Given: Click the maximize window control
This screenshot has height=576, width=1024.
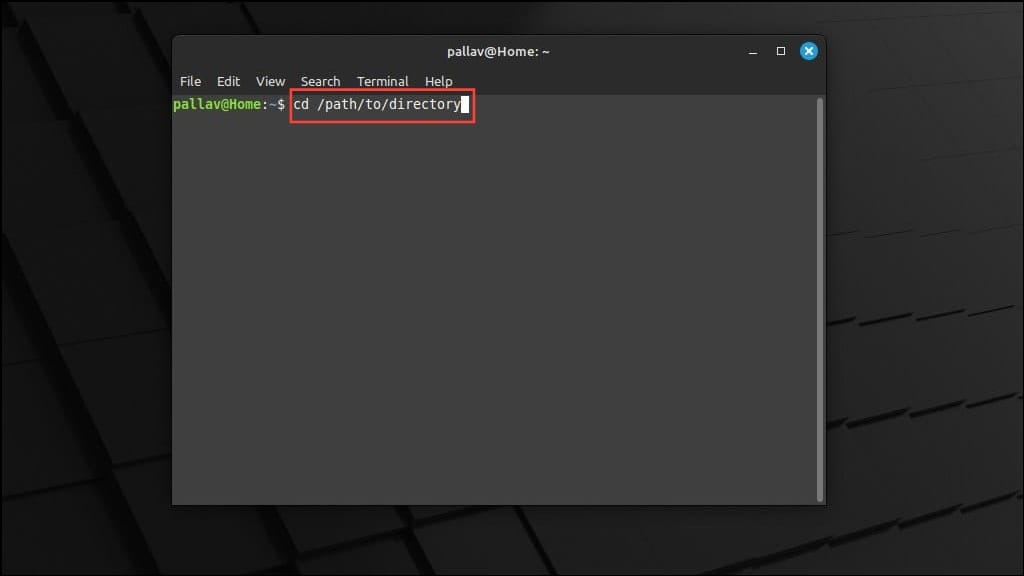Looking at the screenshot, I should (x=780, y=51).
